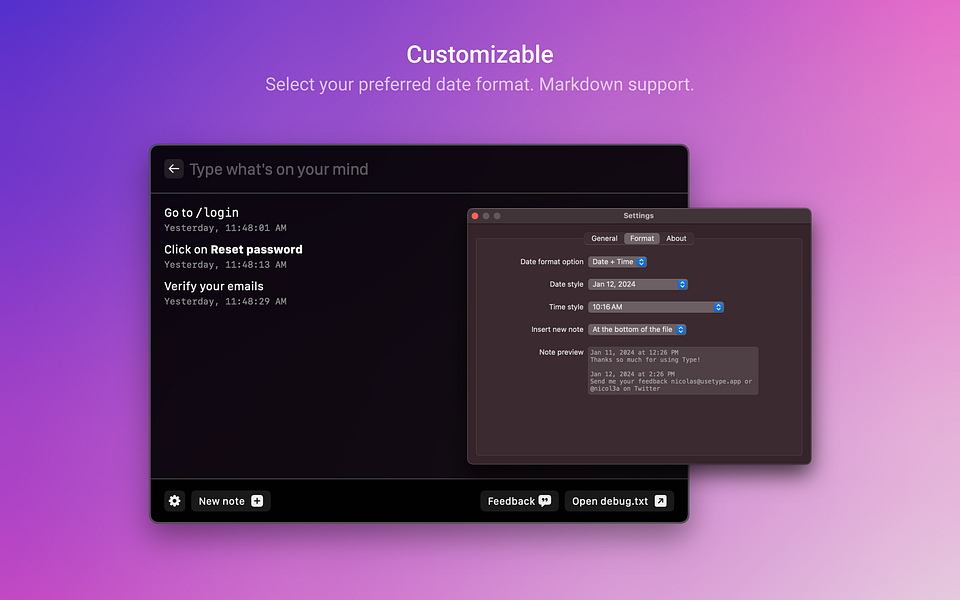The height and width of the screenshot is (600, 960).
Task: Click the stepper arrows on Date style dropdown
Action: (681, 284)
